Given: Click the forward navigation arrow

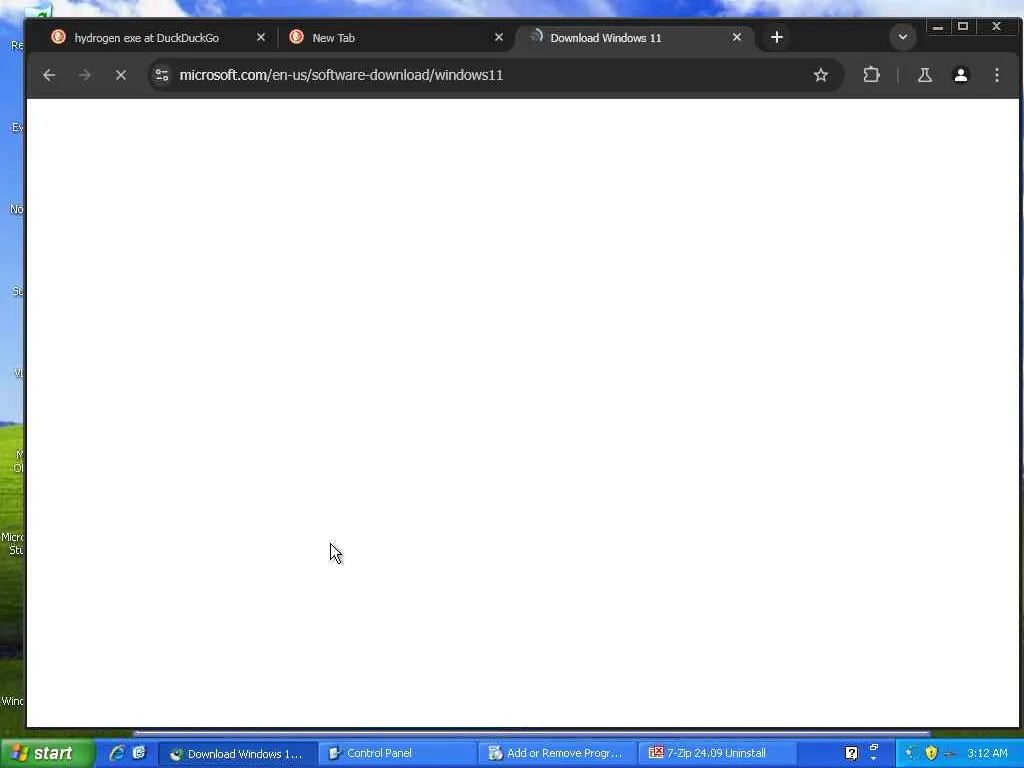Looking at the screenshot, I should coord(85,75).
